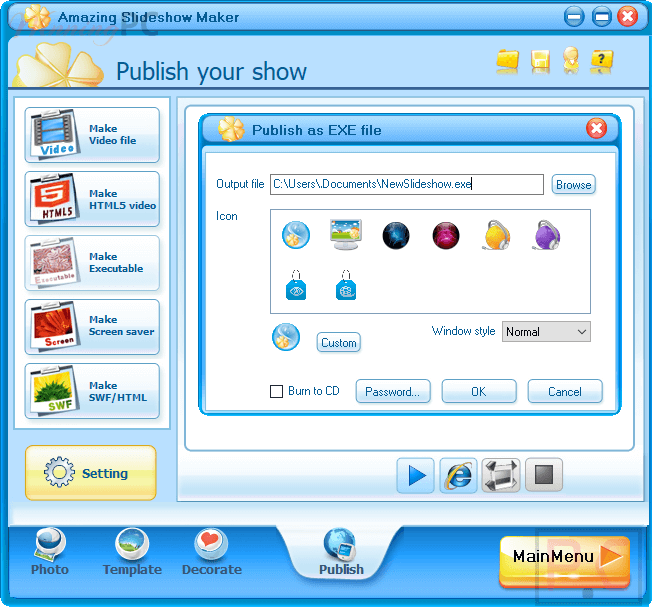Screen dimensions: 652x608
Task: Select the blue globe tag icon
Action: pyautogui.click(x=346, y=285)
